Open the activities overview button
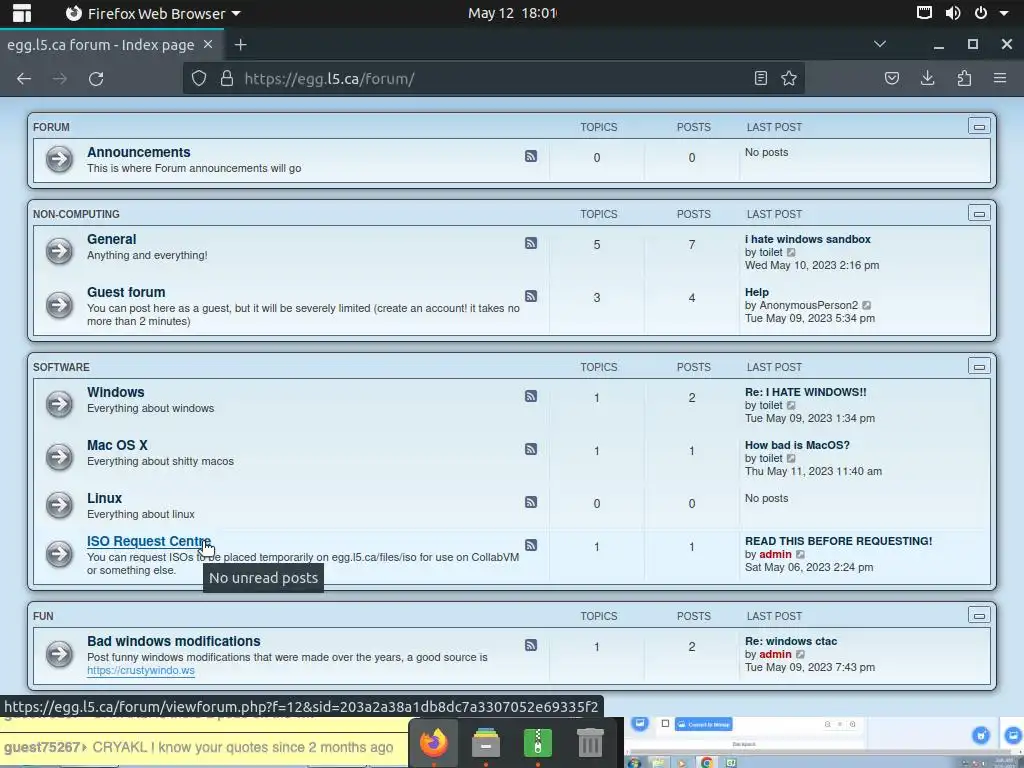The width and height of the screenshot is (1024, 768). tap(22, 13)
